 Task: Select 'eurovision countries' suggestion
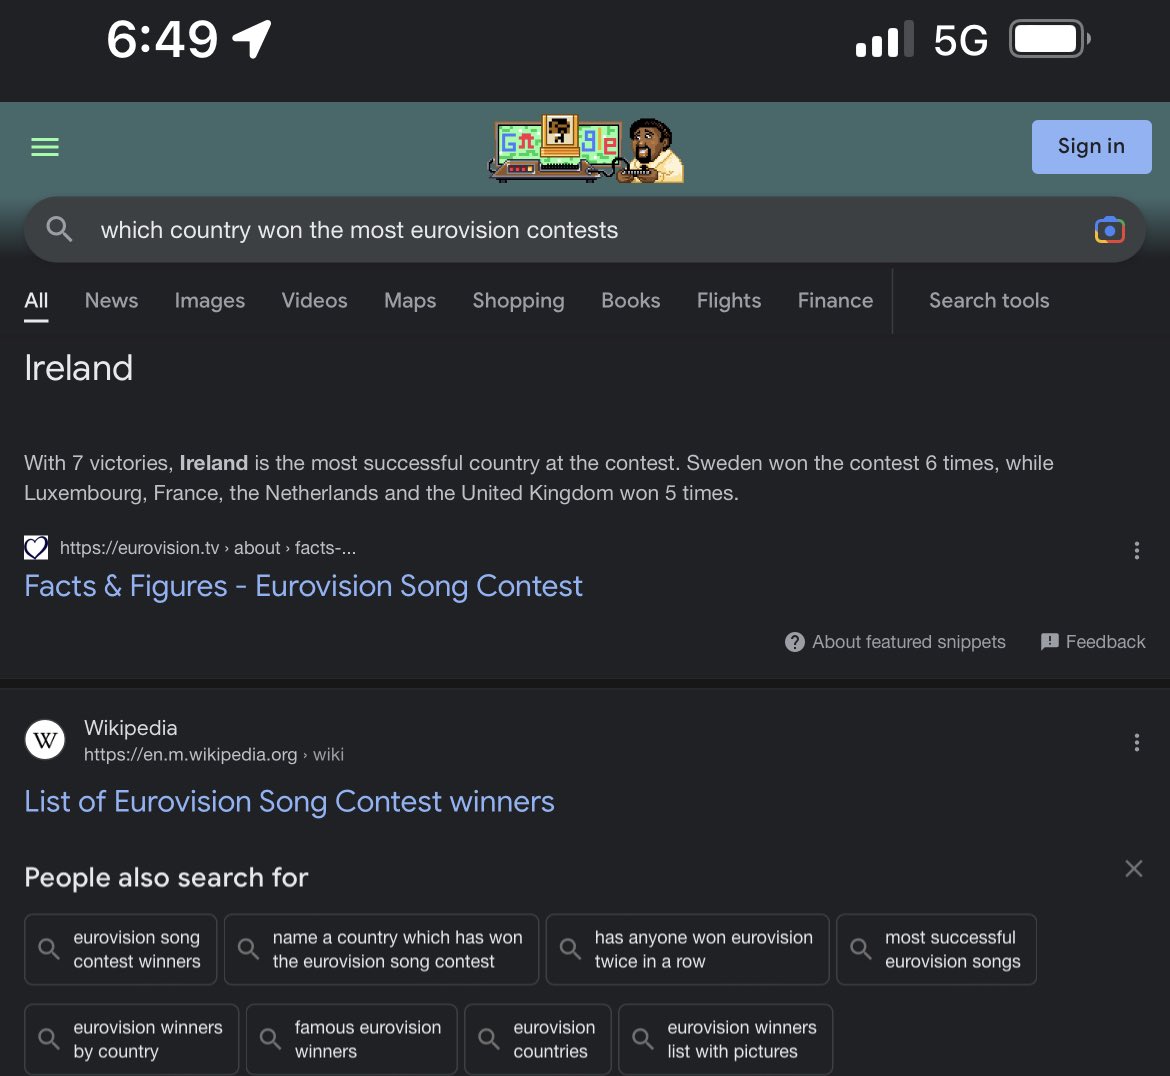coord(538,1039)
